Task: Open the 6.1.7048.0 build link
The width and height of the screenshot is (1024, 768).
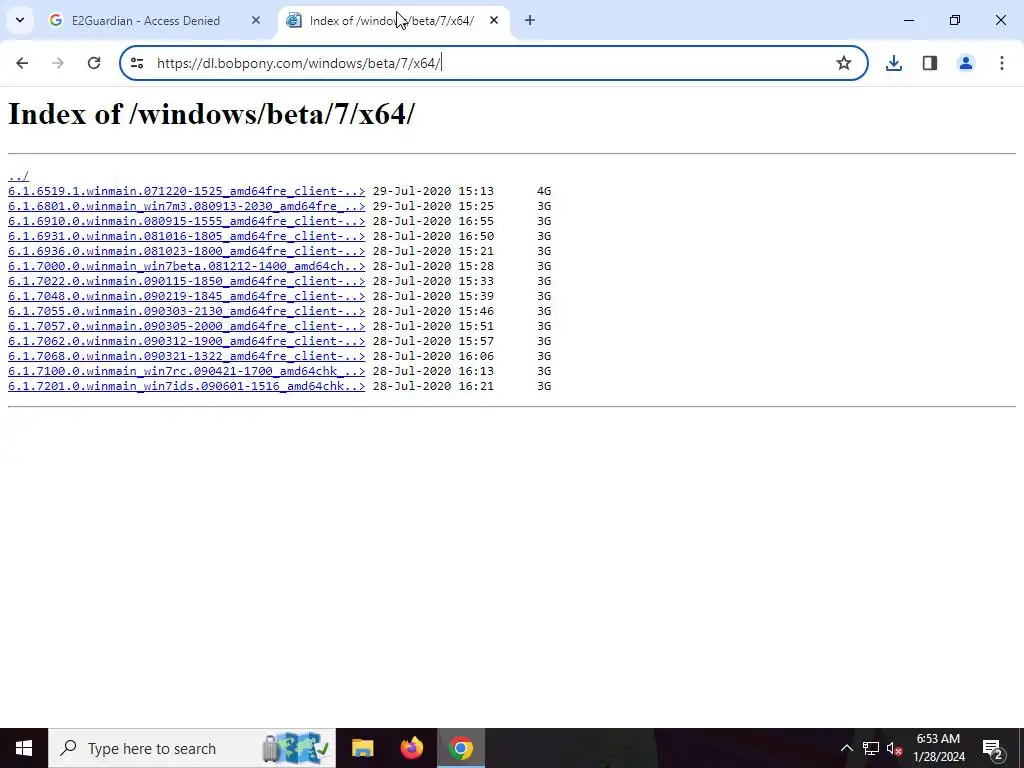Action: (x=187, y=296)
